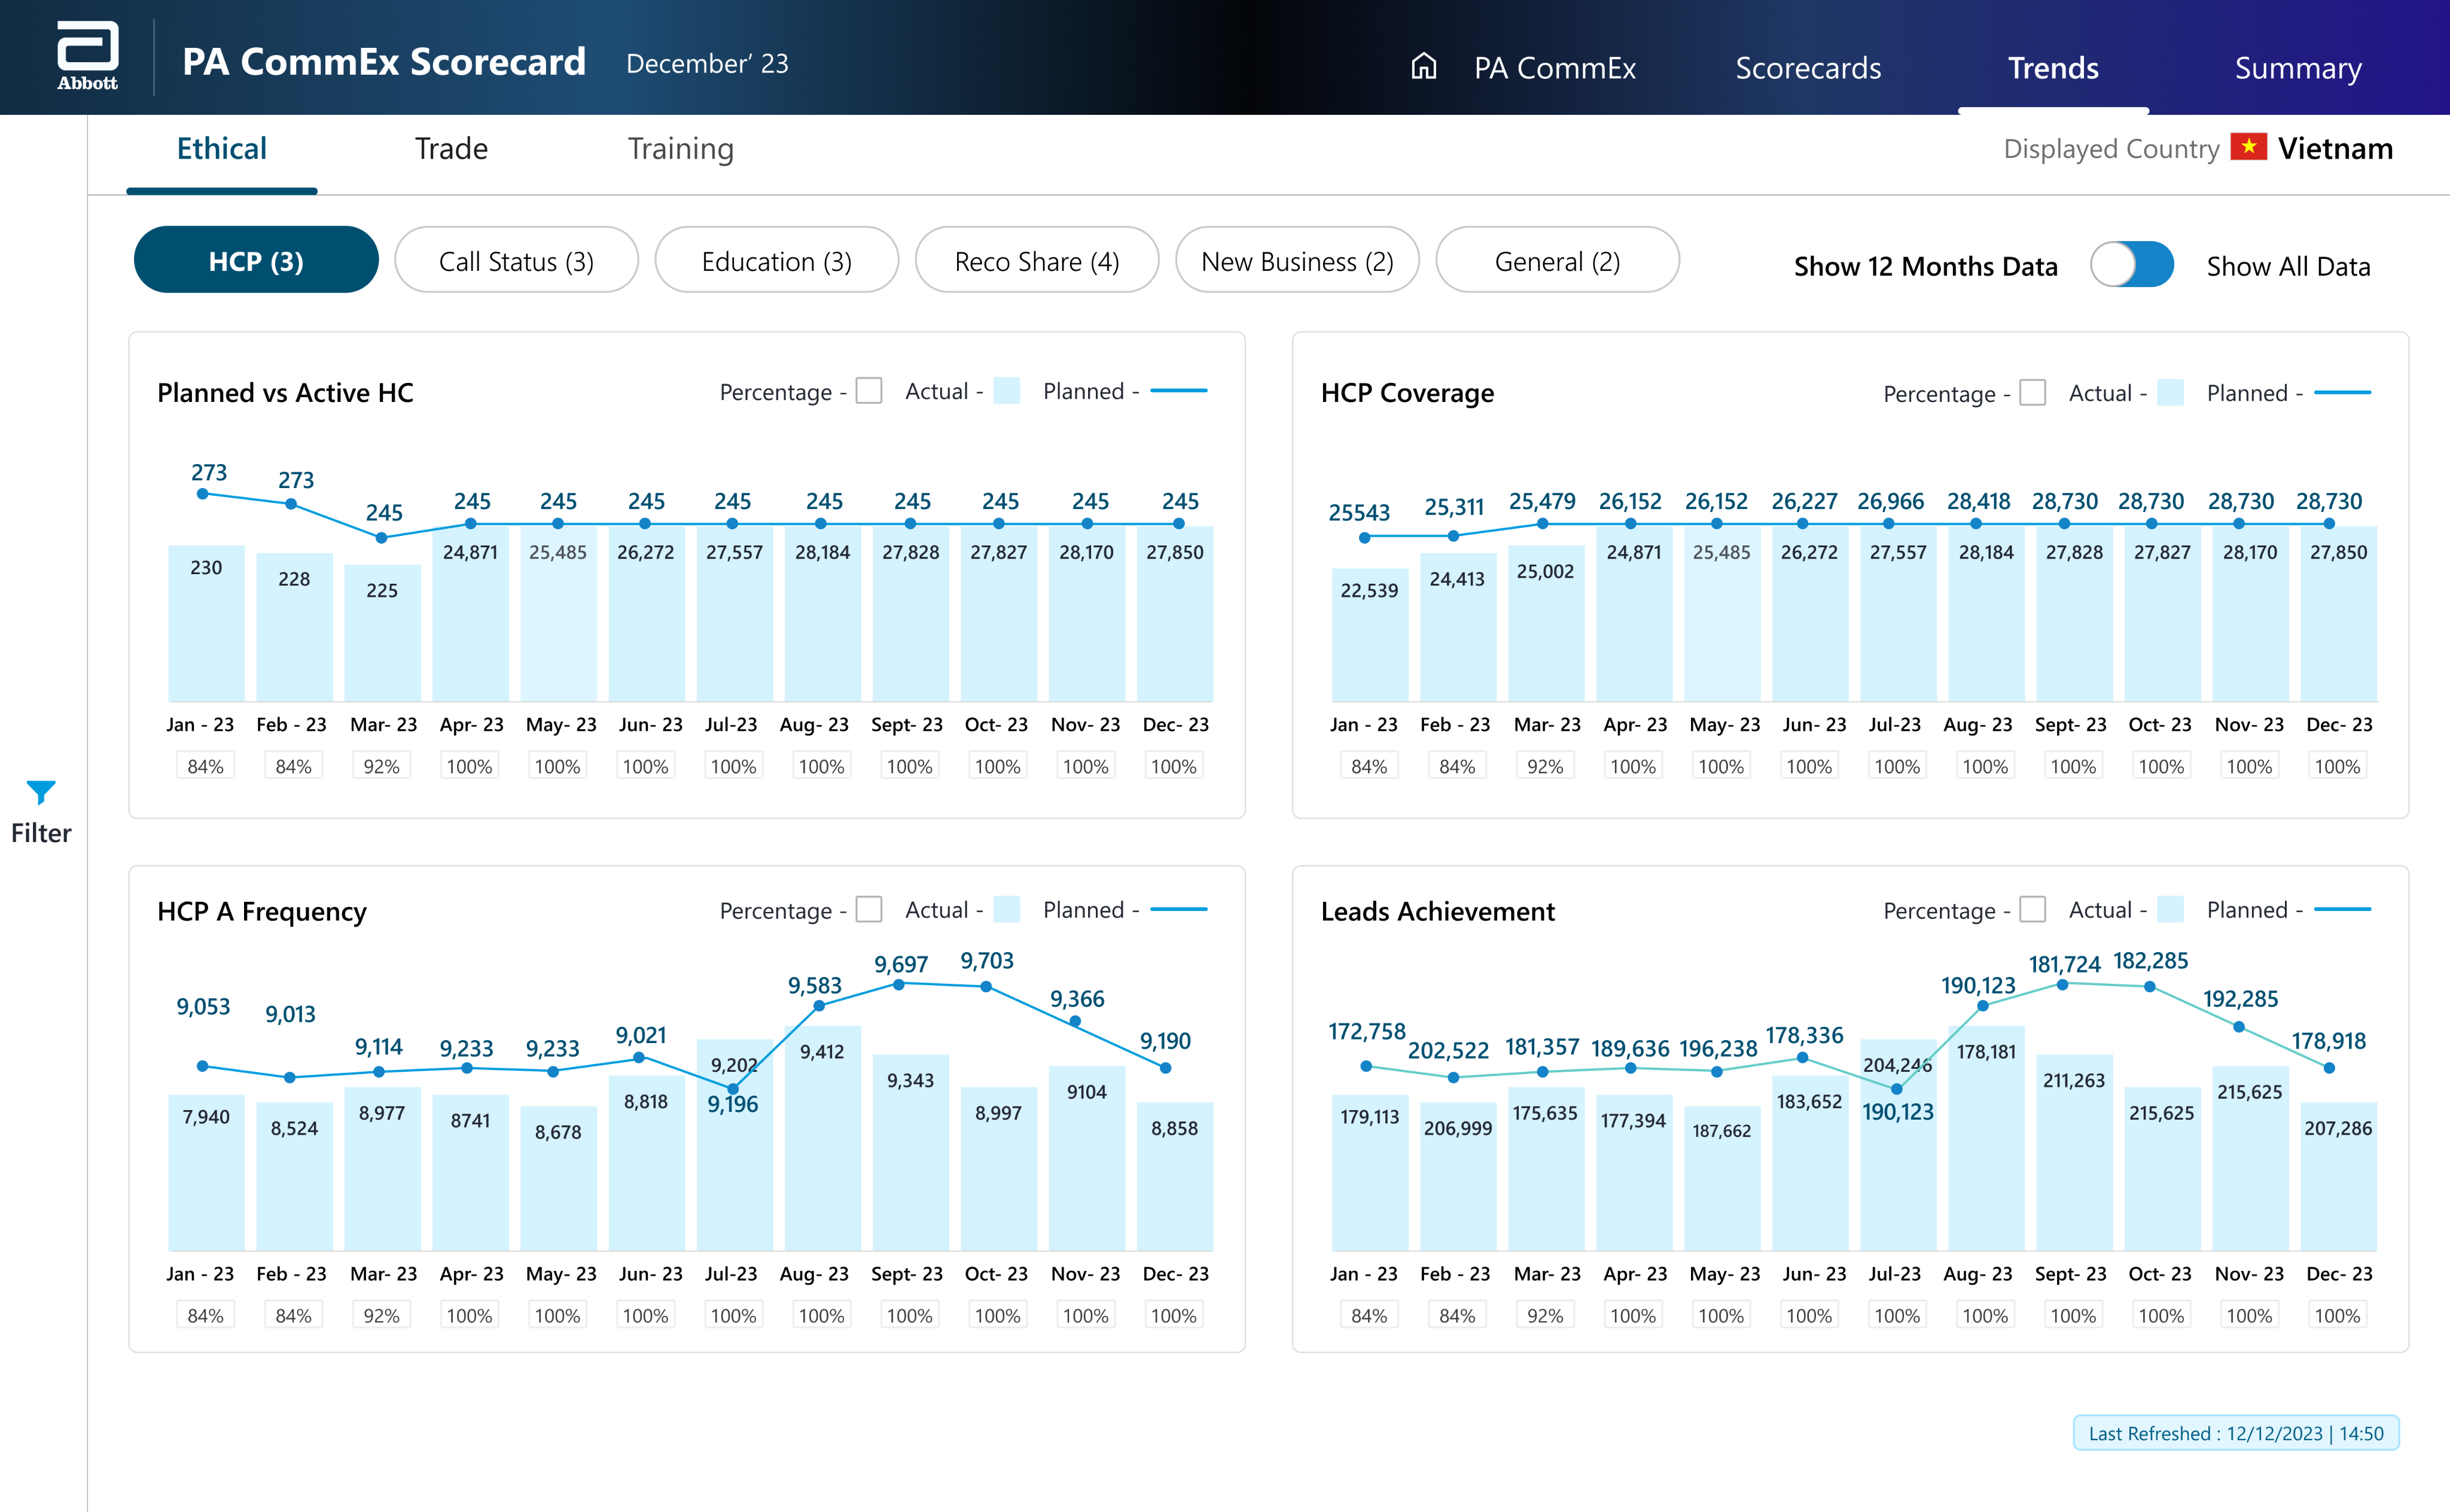The image size is (2450, 1512).
Task: Click Actual color swatch in HCP Coverage legend
Action: pyautogui.click(x=2170, y=392)
